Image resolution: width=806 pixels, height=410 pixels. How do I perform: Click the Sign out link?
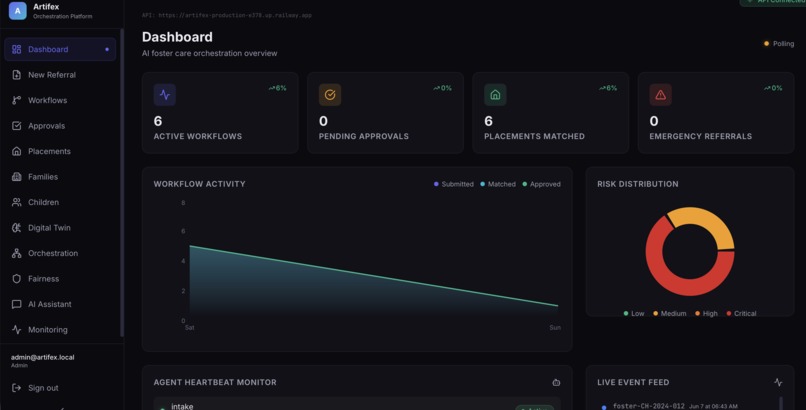pyautogui.click(x=43, y=388)
